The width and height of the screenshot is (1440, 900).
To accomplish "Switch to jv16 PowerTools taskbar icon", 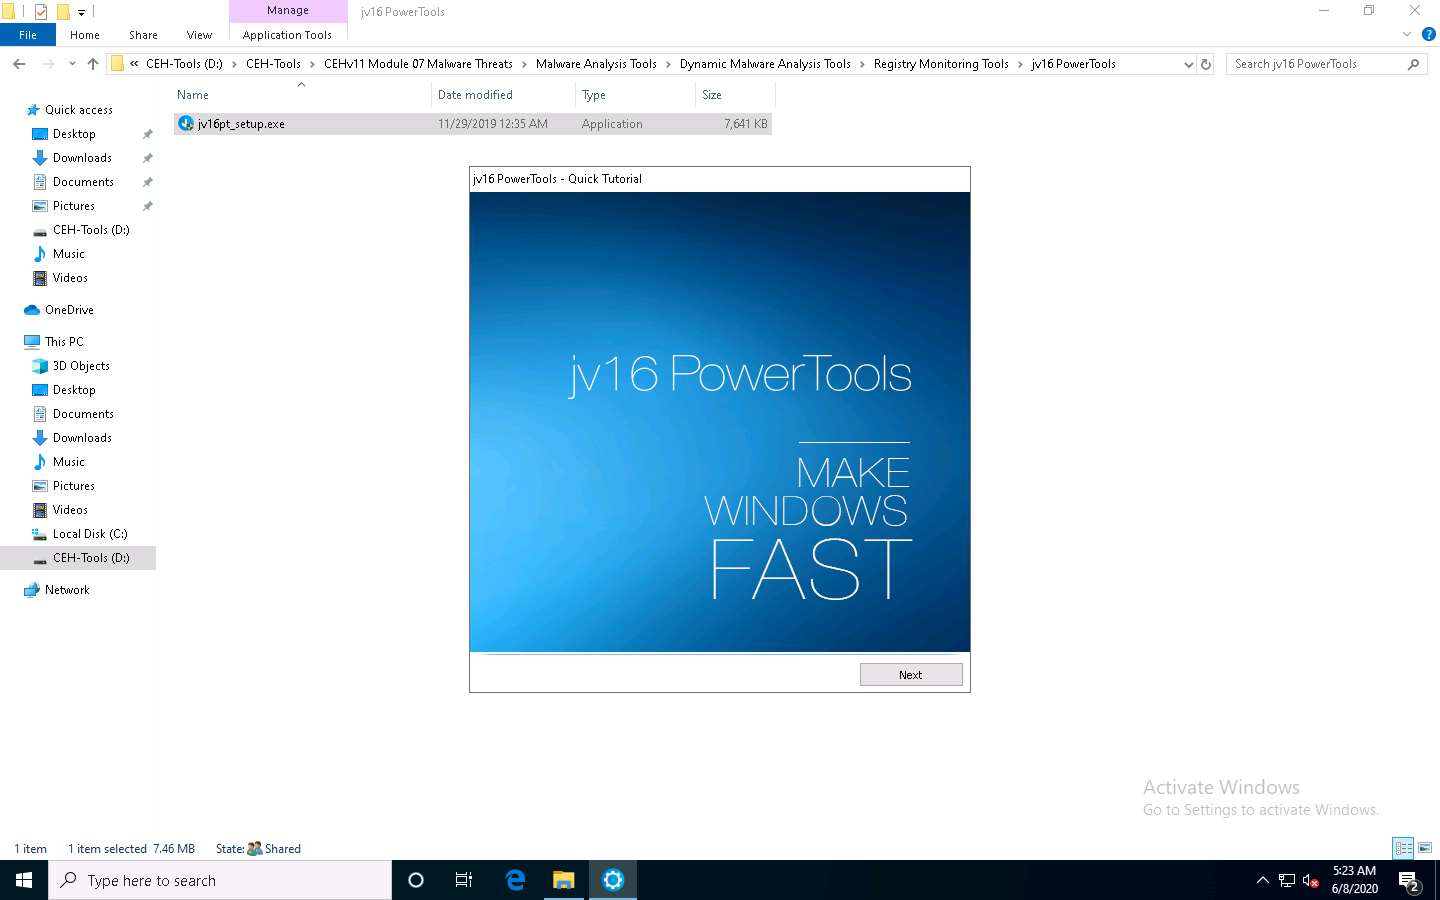I will pos(613,880).
